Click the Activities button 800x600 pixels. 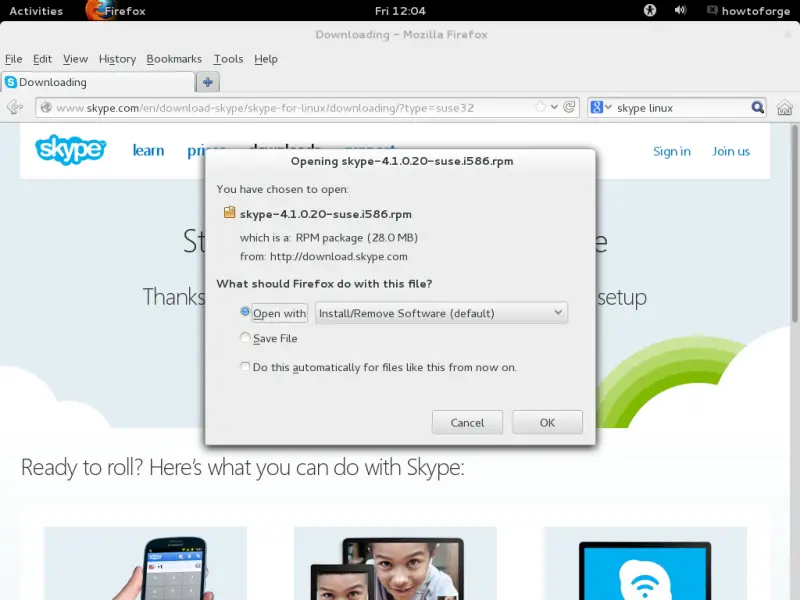pyautogui.click(x=36, y=11)
